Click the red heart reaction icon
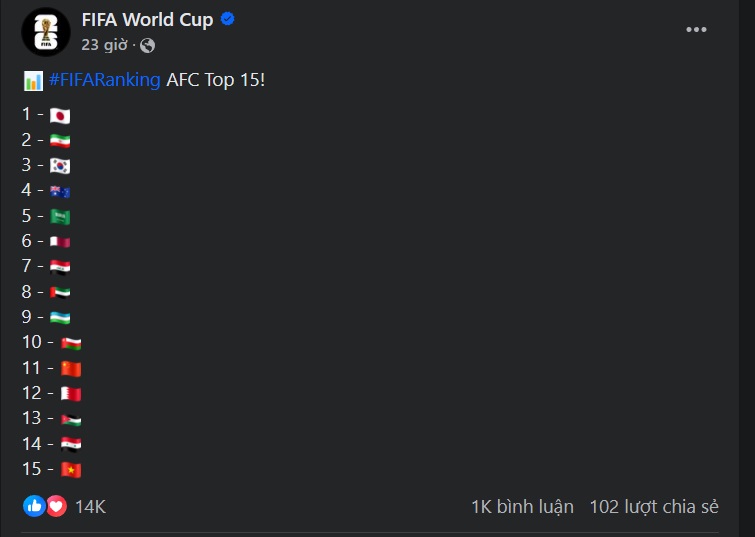The height and width of the screenshot is (537, 755). (56, 506)
